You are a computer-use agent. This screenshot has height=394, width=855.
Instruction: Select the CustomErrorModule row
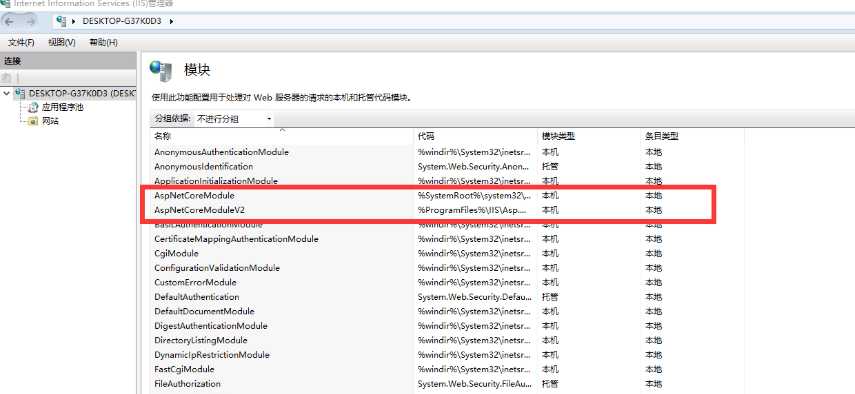tap(447, 282)
